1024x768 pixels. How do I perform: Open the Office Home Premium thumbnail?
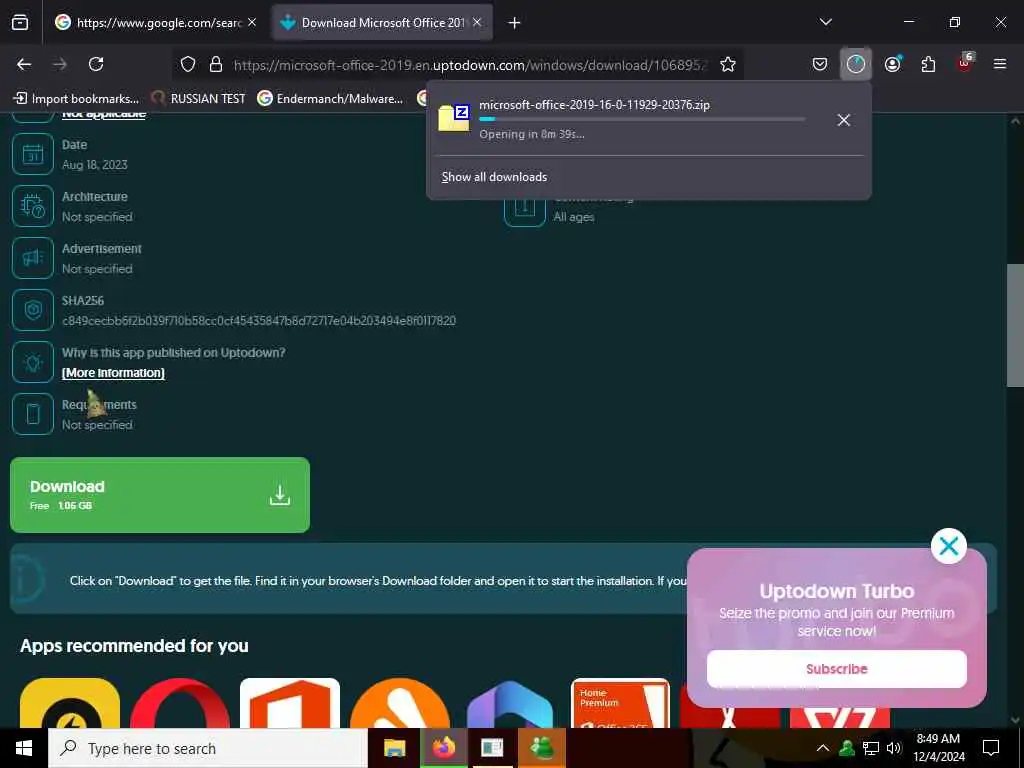pos(620,703)
